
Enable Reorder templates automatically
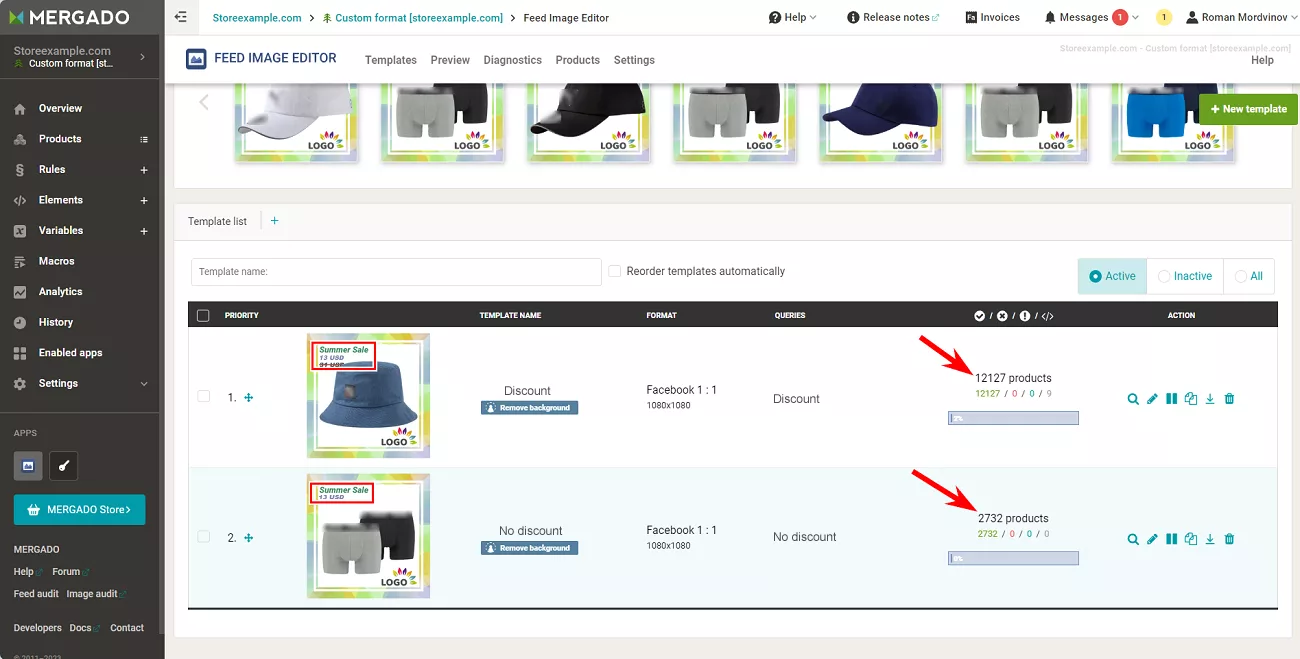click(x=615, y=271)
